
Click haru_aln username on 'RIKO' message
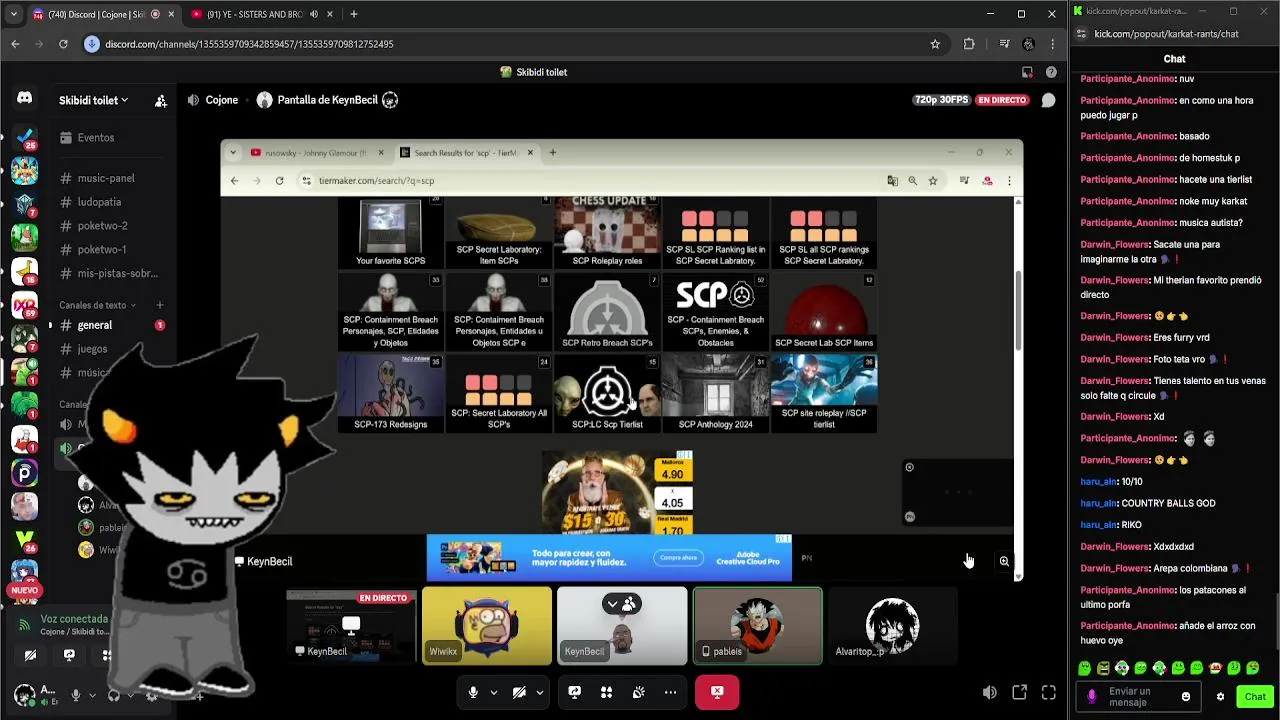tap(1098, 524)
